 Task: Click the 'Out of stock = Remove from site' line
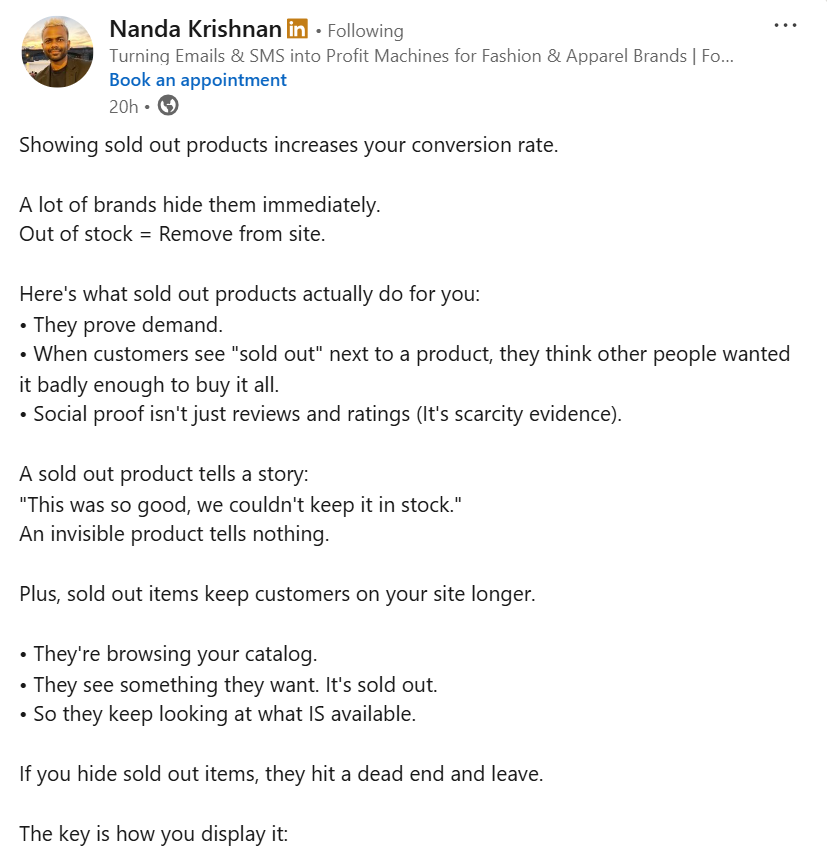coord(172,234)
